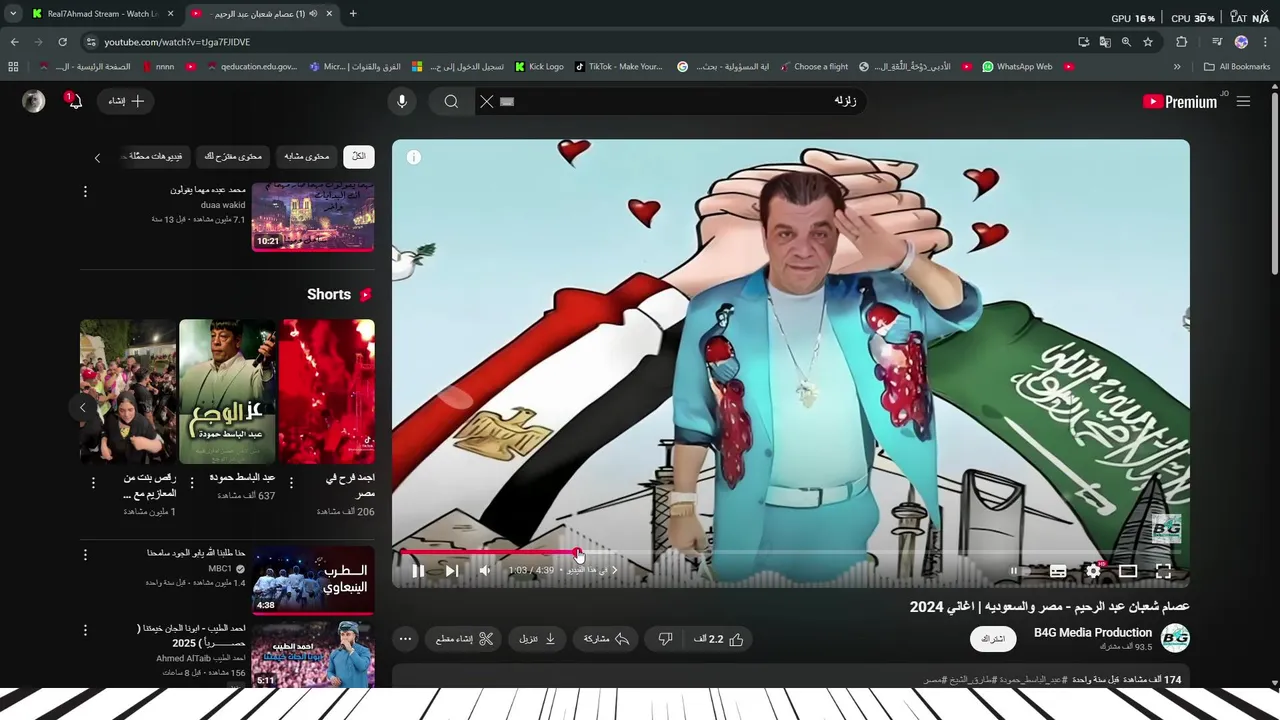Show more Shorts with the left arrow

(82, 407)
